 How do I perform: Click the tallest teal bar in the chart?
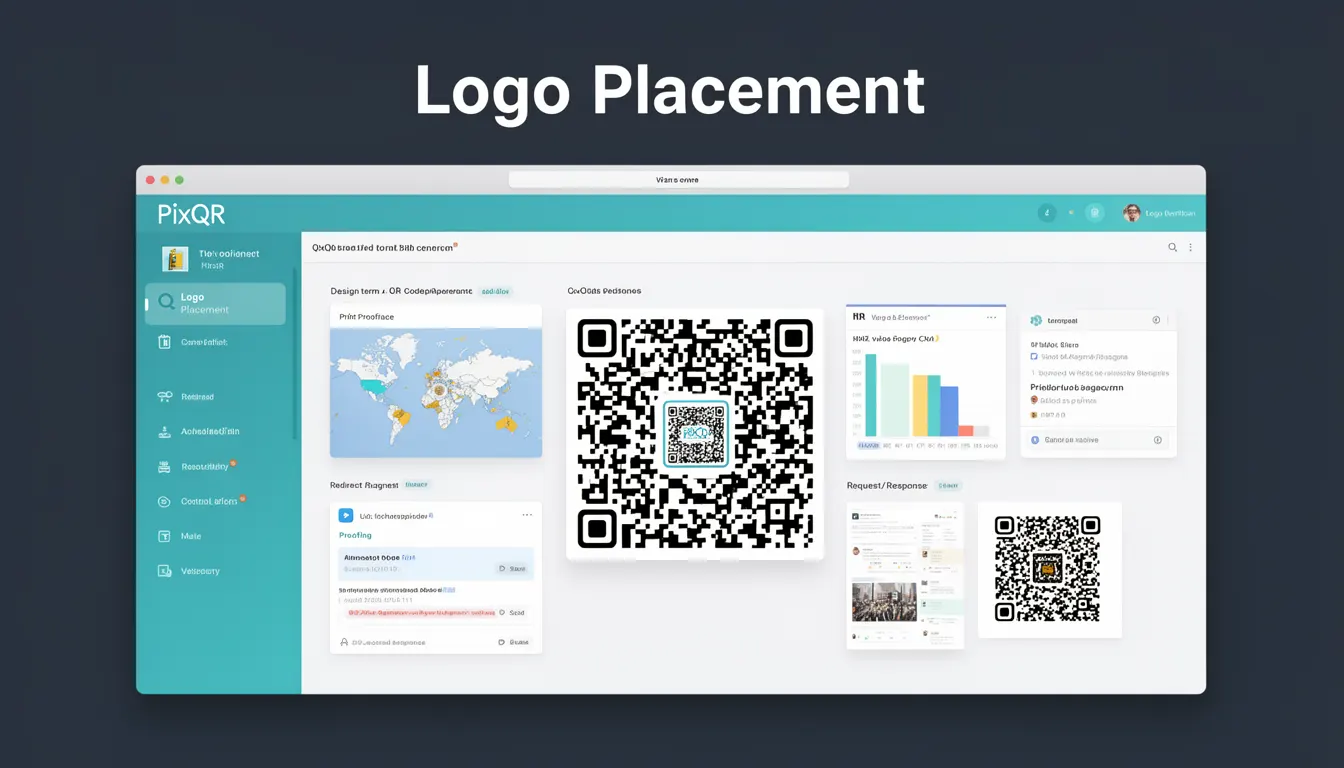click(870, 395)
